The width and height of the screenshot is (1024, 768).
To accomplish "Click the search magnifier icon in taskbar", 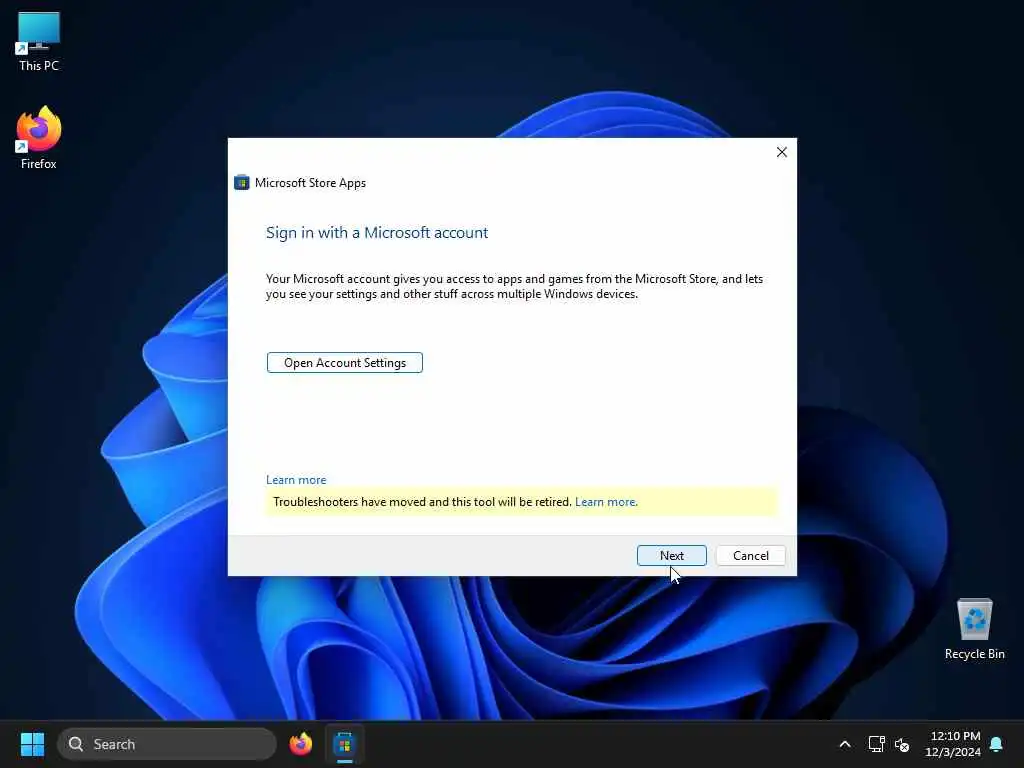I will point(76,744).
